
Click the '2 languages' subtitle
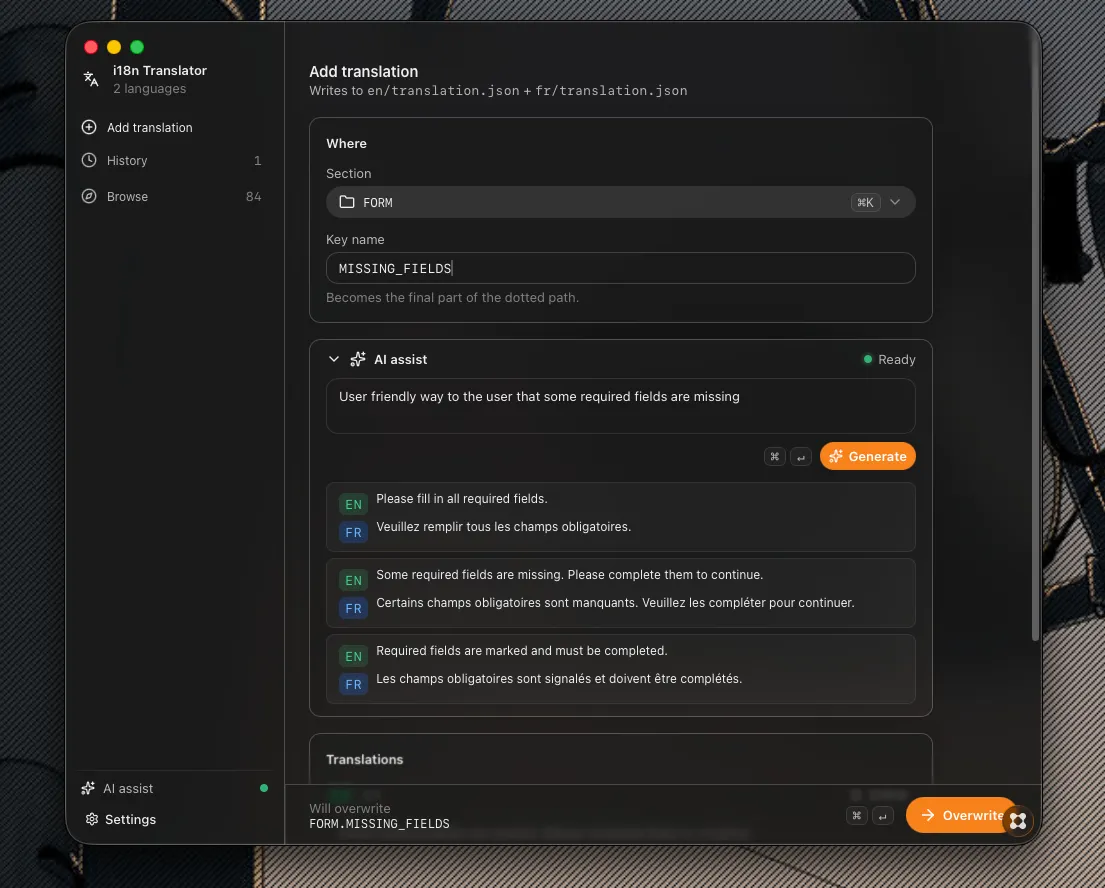(x=149, y=89)
